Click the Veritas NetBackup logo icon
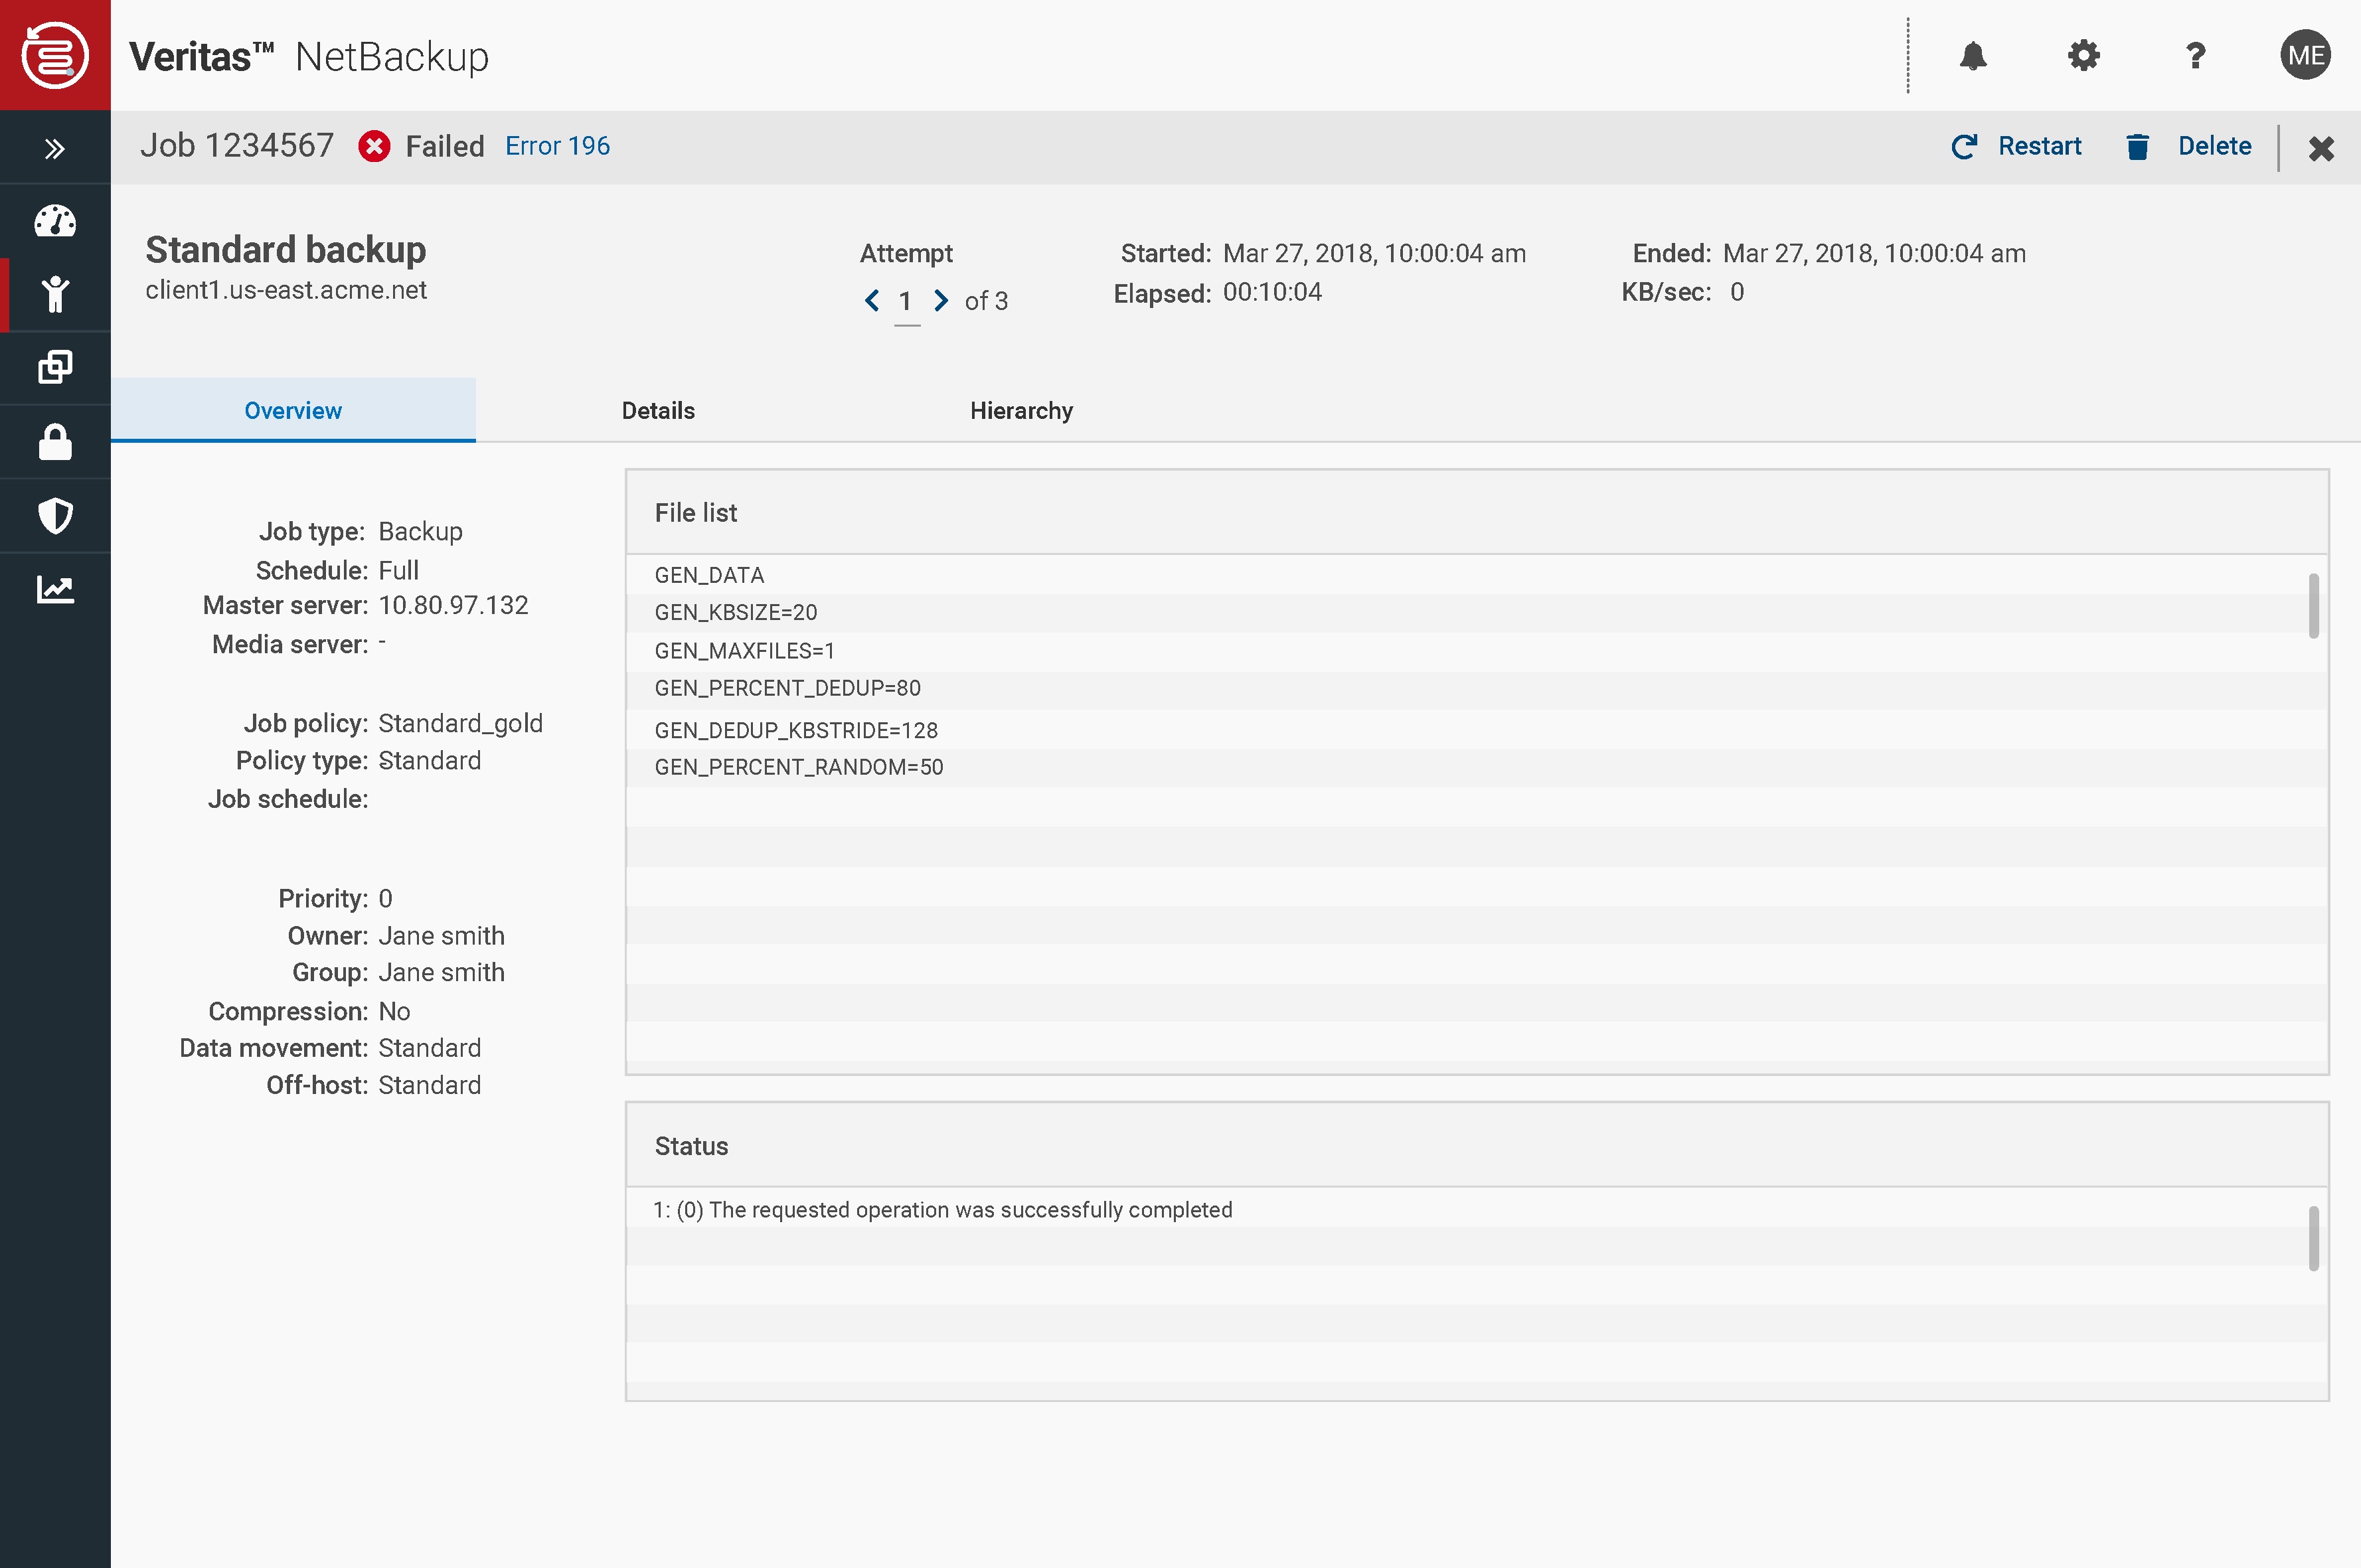The image size is (2361, 1568). pyautogui.click(x=55, y=55)
